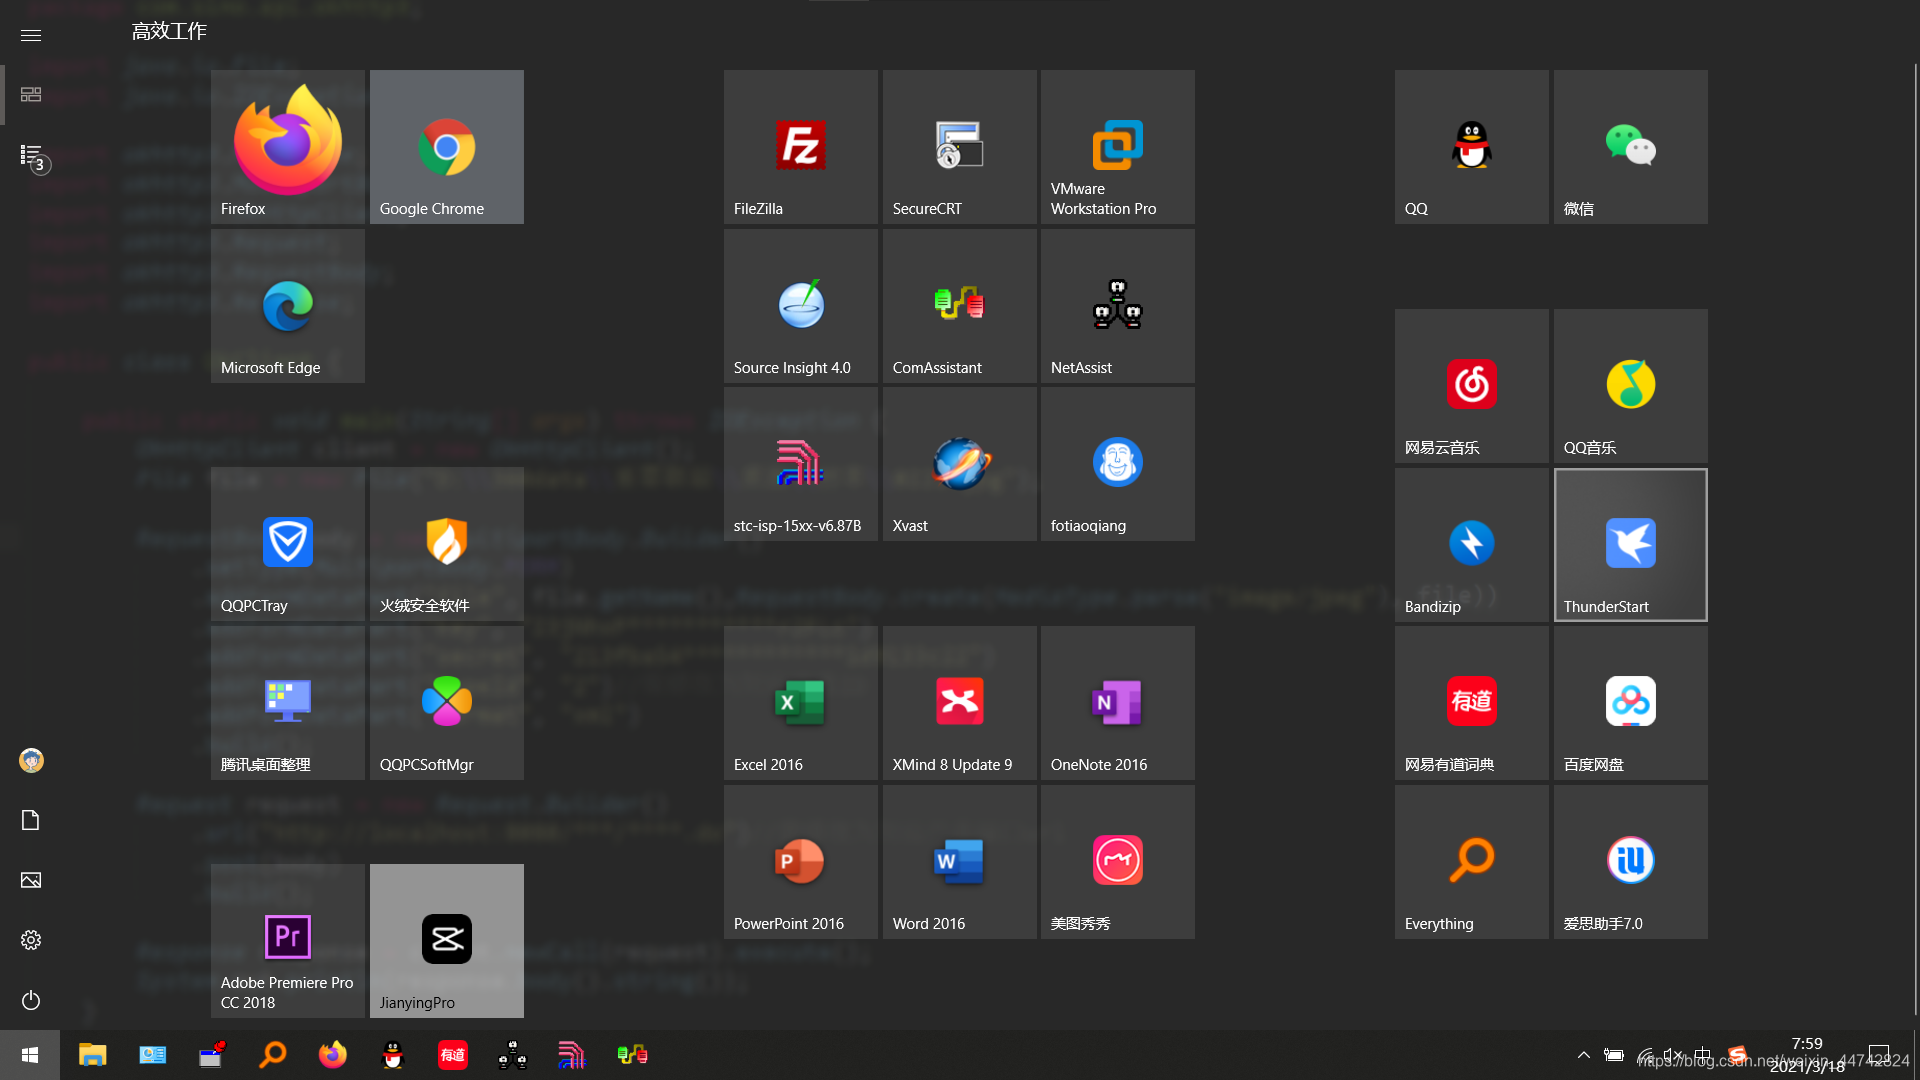1920x1080 pixels.
Task: Show hidden system tray icons chevron
Action: pyautogui.click(x=1584, y=1055)
